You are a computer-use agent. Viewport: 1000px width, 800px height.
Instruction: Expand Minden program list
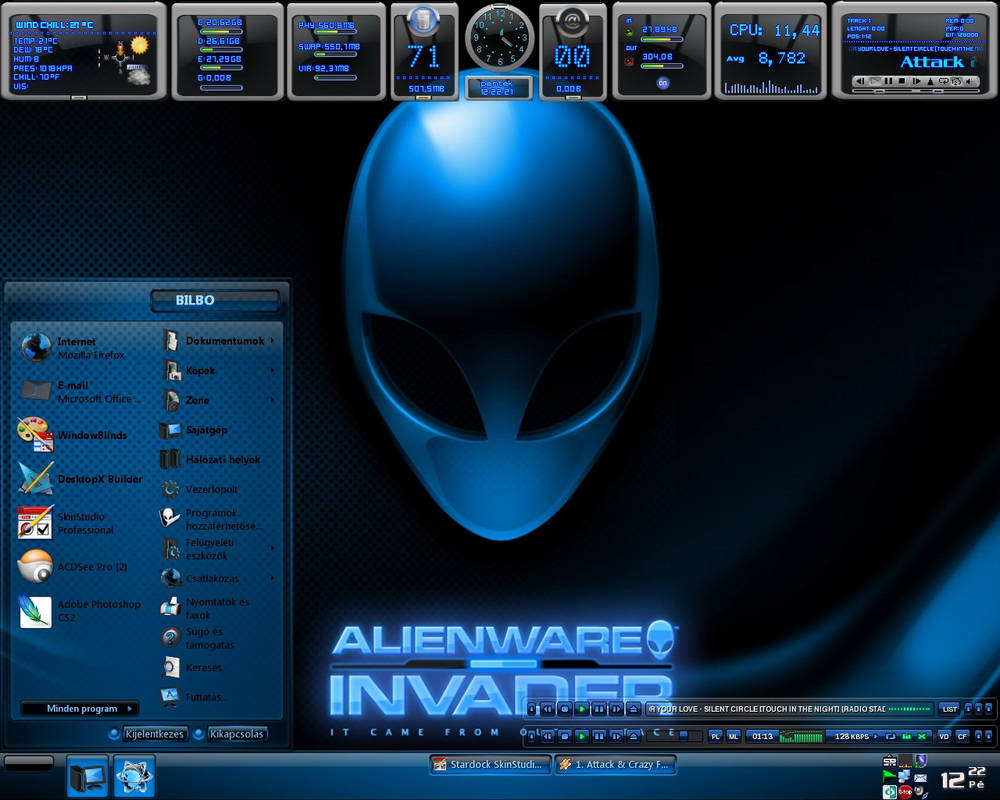click(81, 708)
